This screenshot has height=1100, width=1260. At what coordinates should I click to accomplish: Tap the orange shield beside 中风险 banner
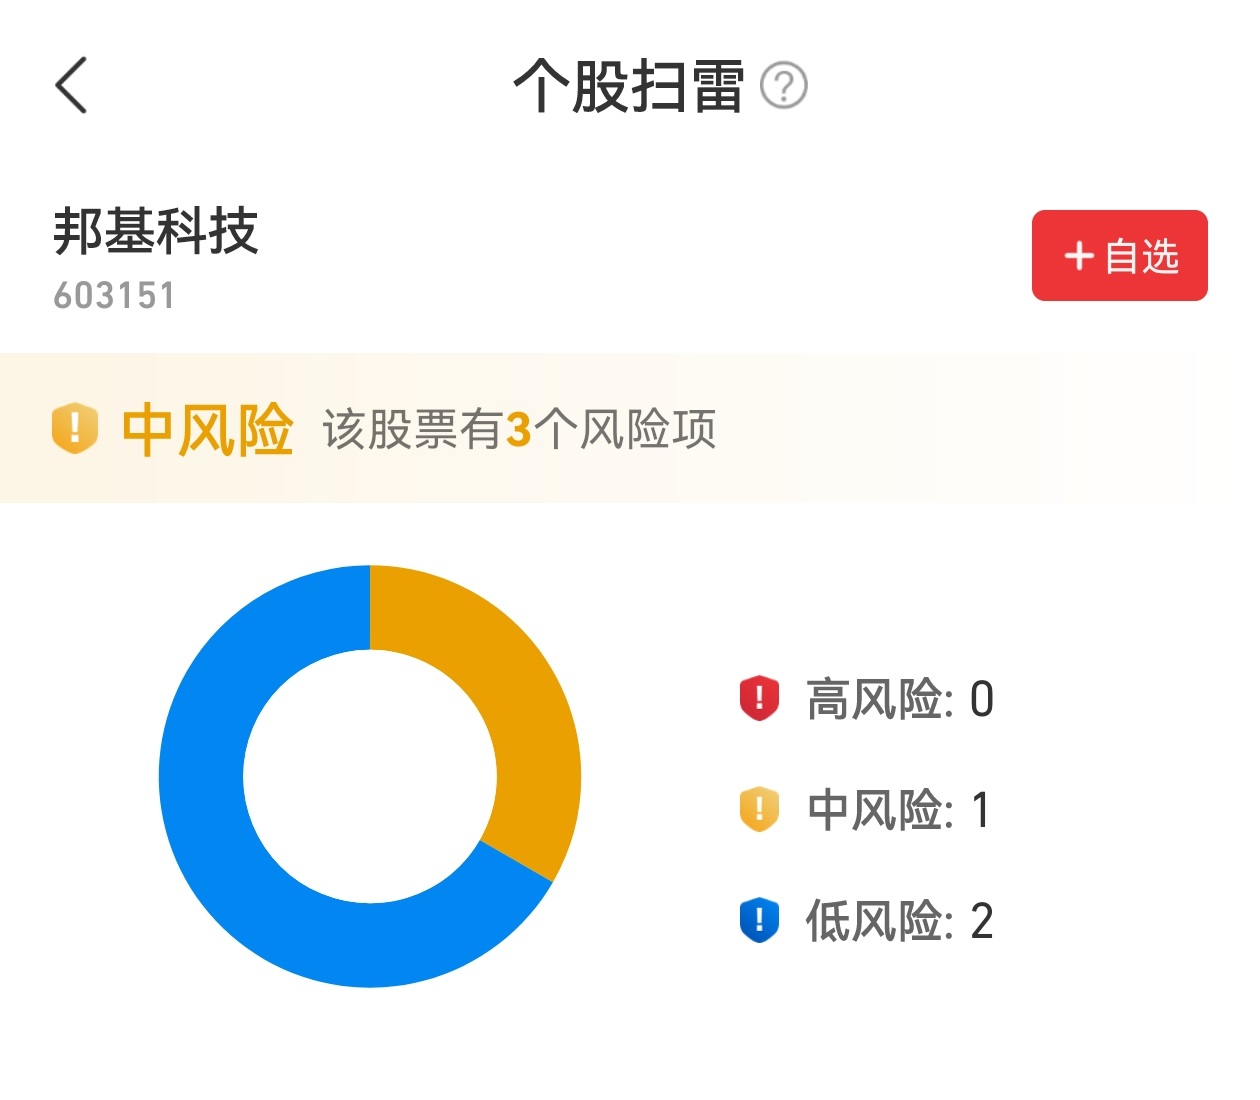click(x=75, y=429)
